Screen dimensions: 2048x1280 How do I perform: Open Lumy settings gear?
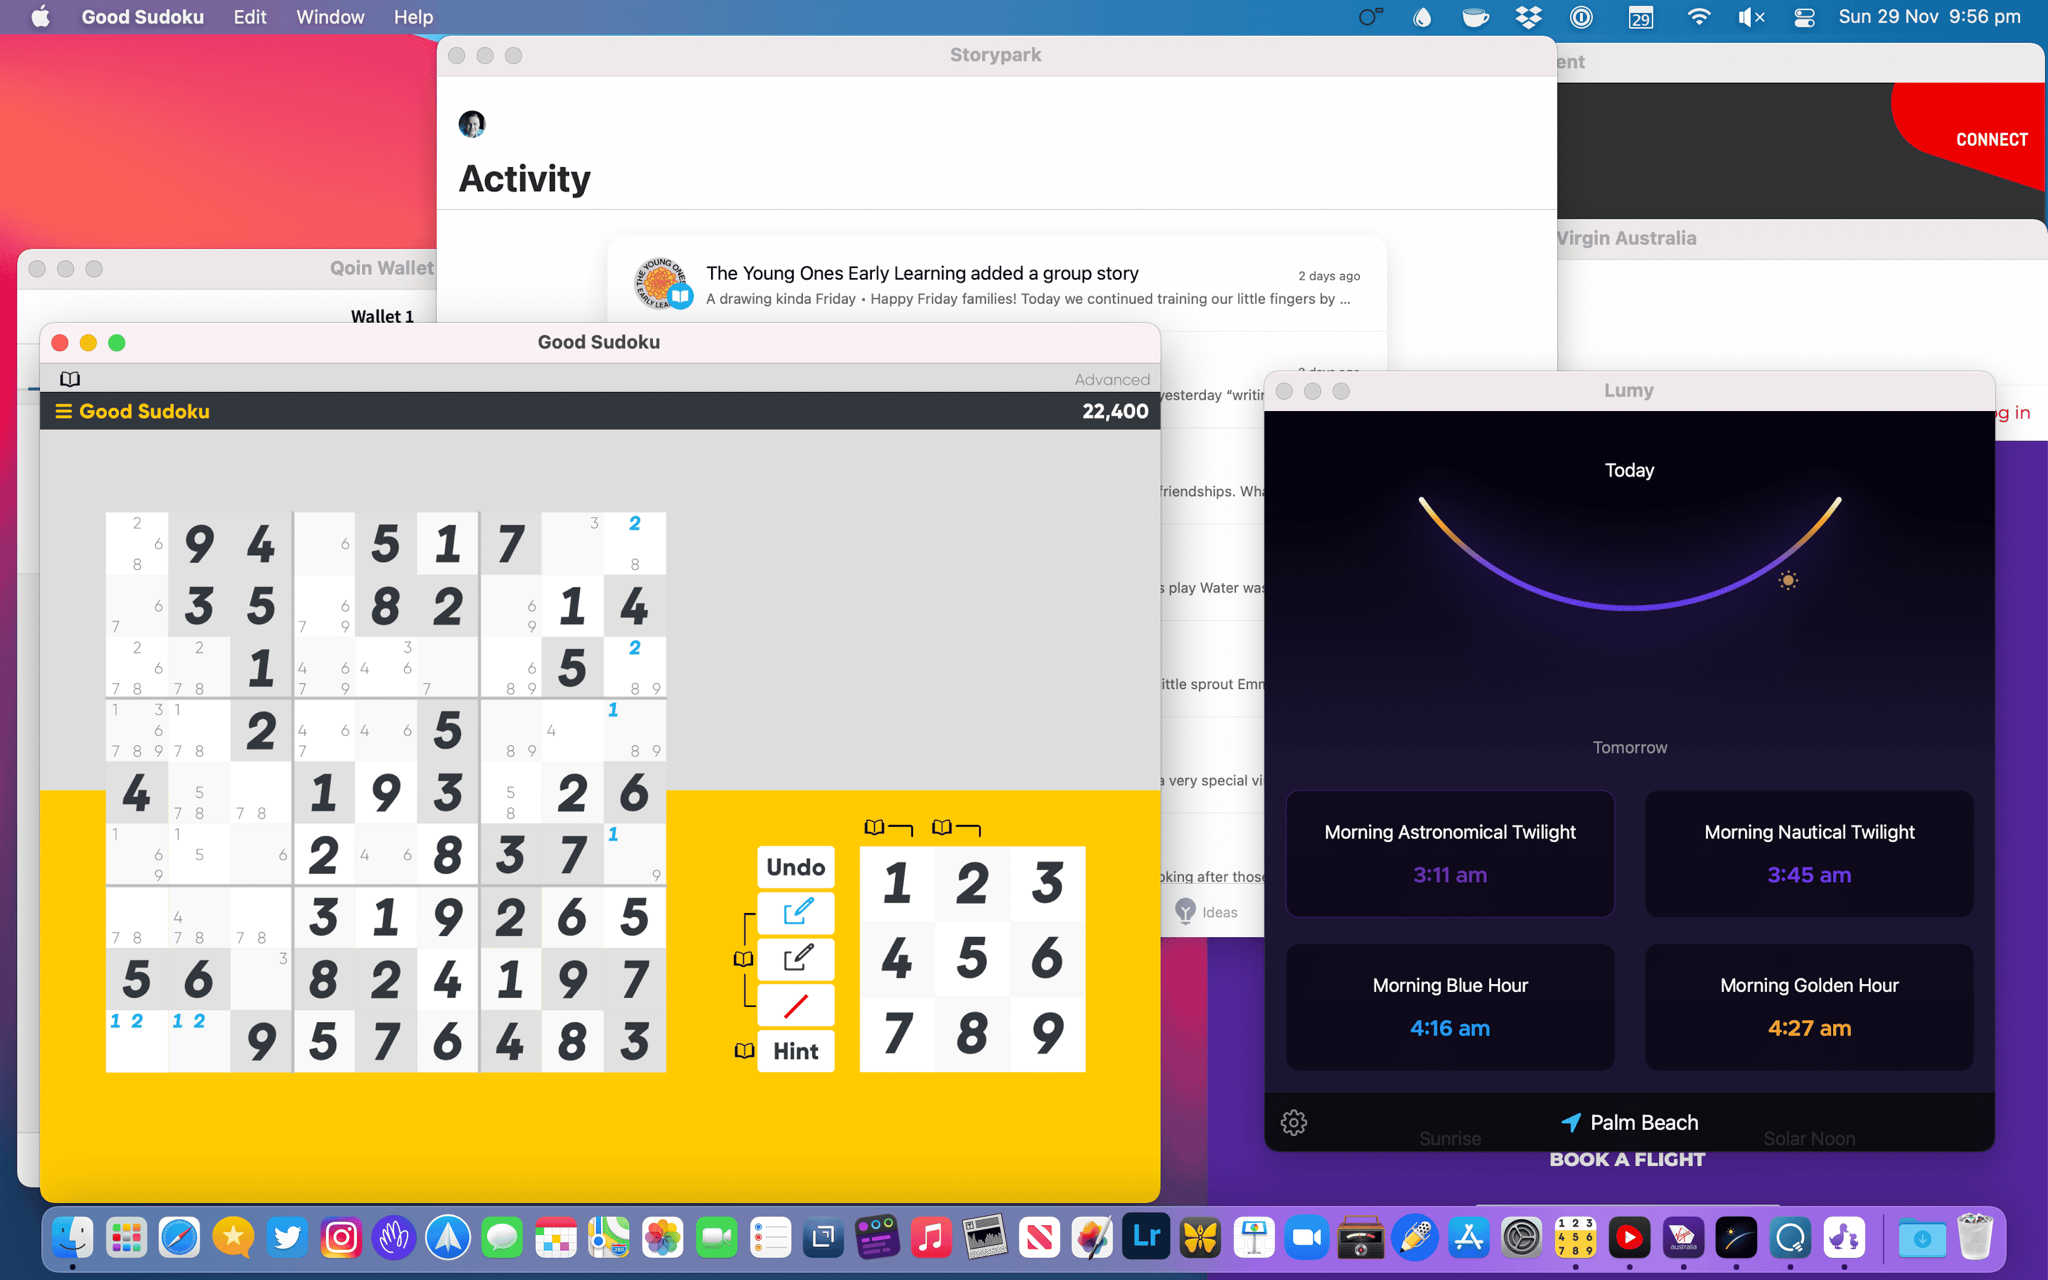(1293, 1122)
